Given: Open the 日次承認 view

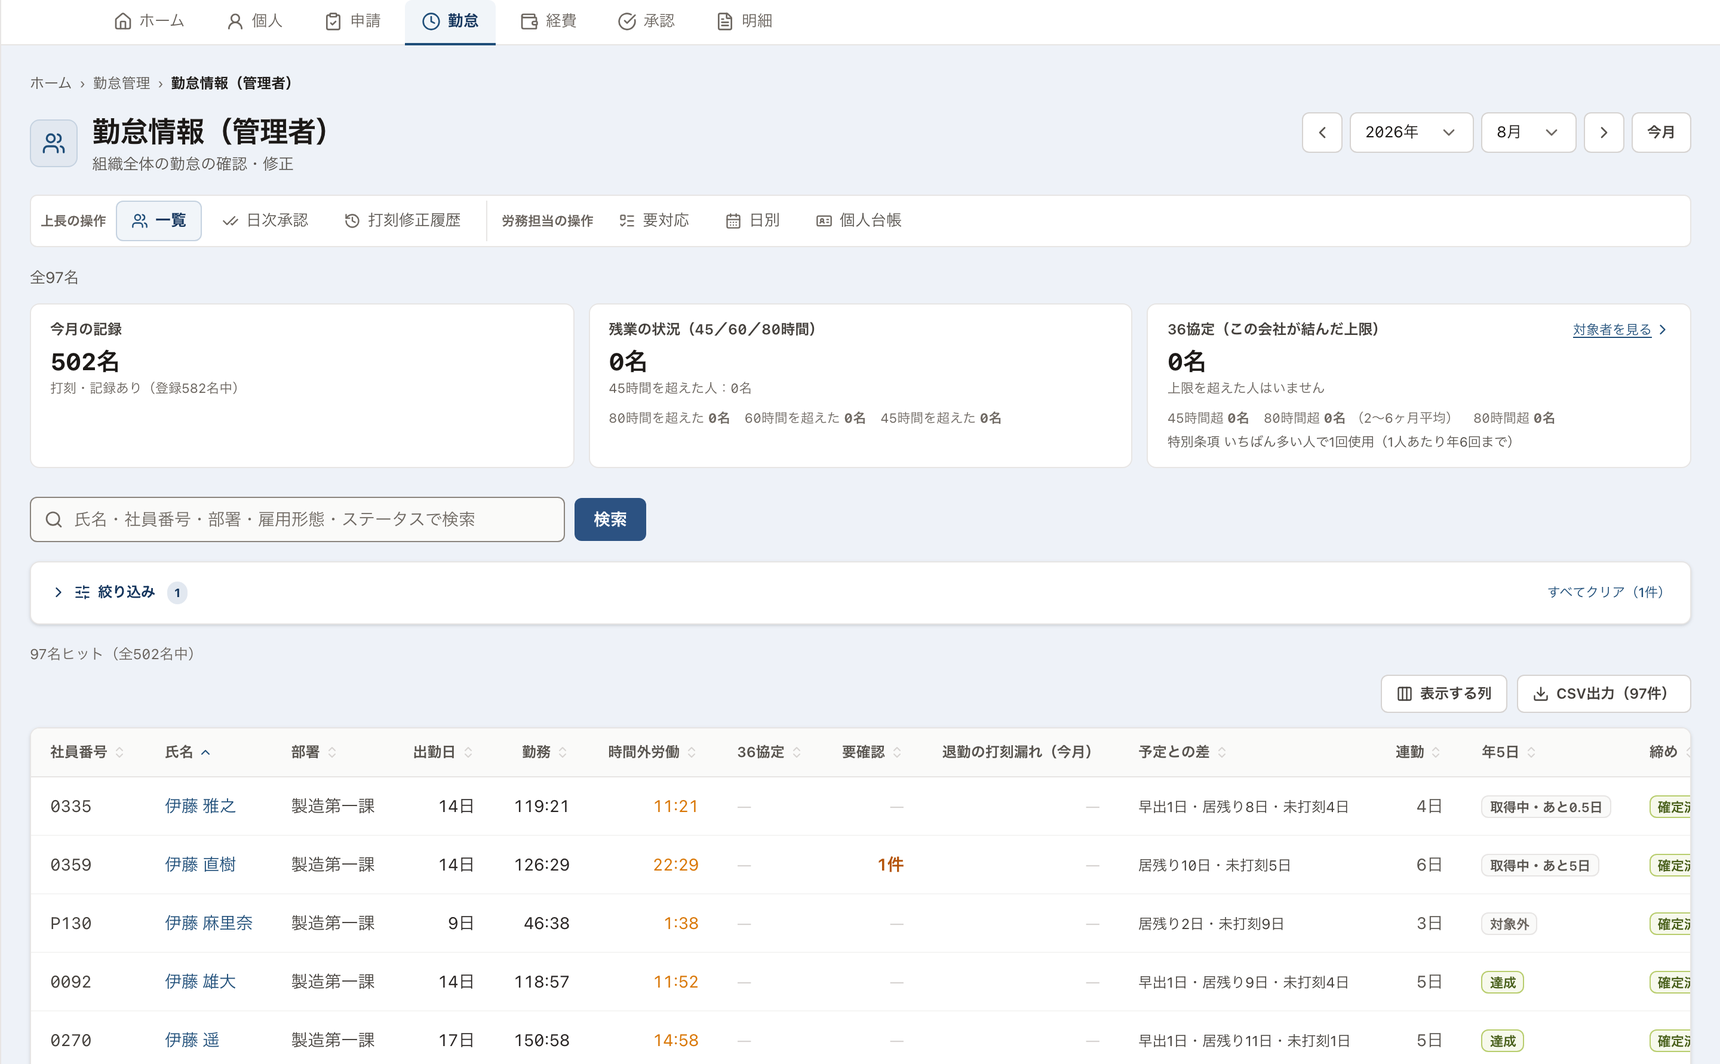Looking at the screenshot, I should click(x=265, y=220).
